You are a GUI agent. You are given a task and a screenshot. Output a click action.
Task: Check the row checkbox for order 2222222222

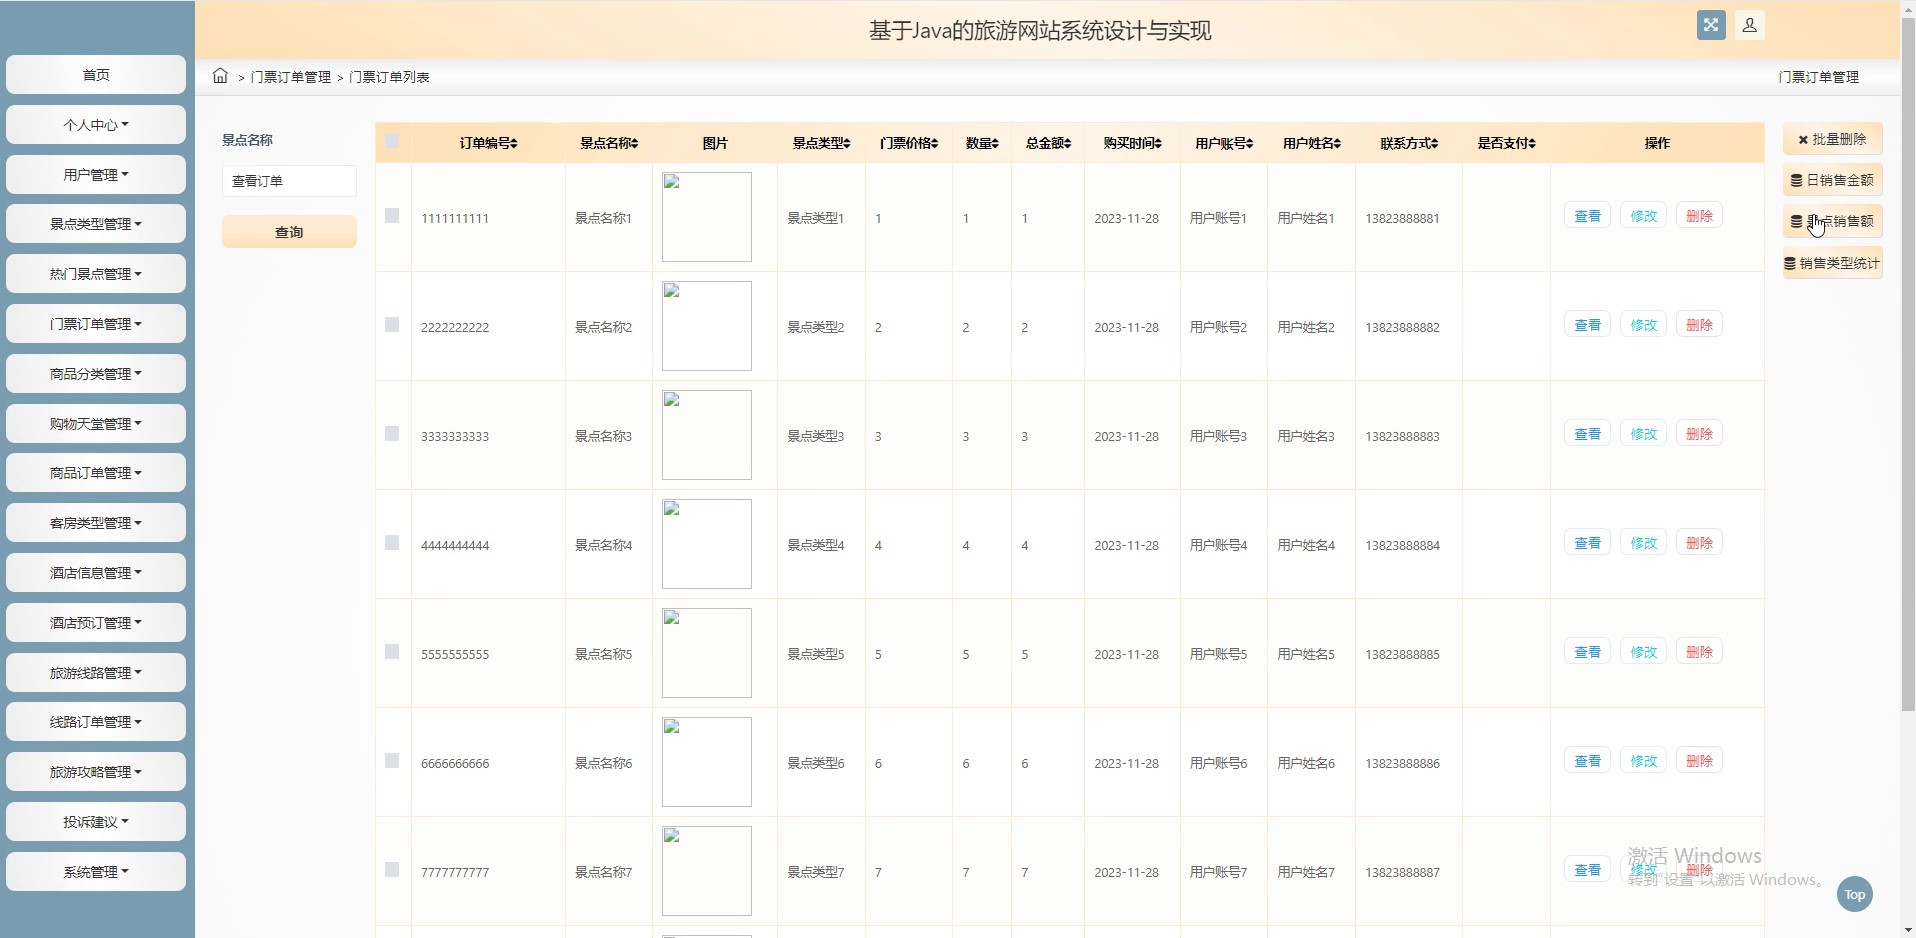coord(392,325)
